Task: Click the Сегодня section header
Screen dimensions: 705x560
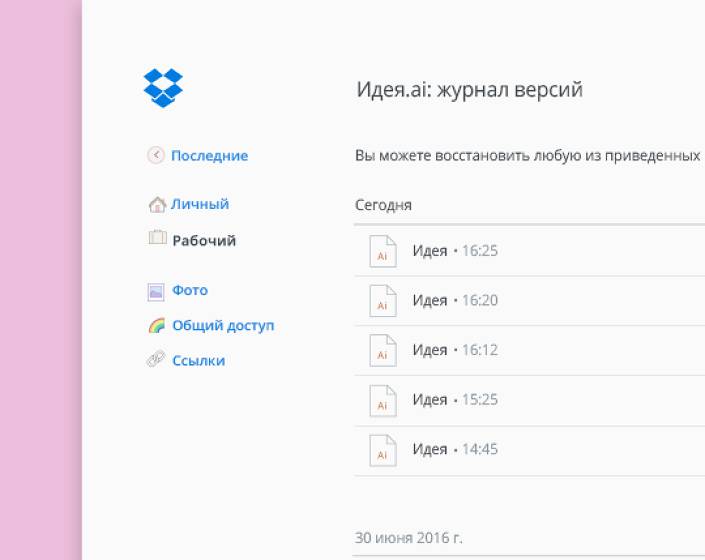Action: pyautogui.click(x=384, y=205)
